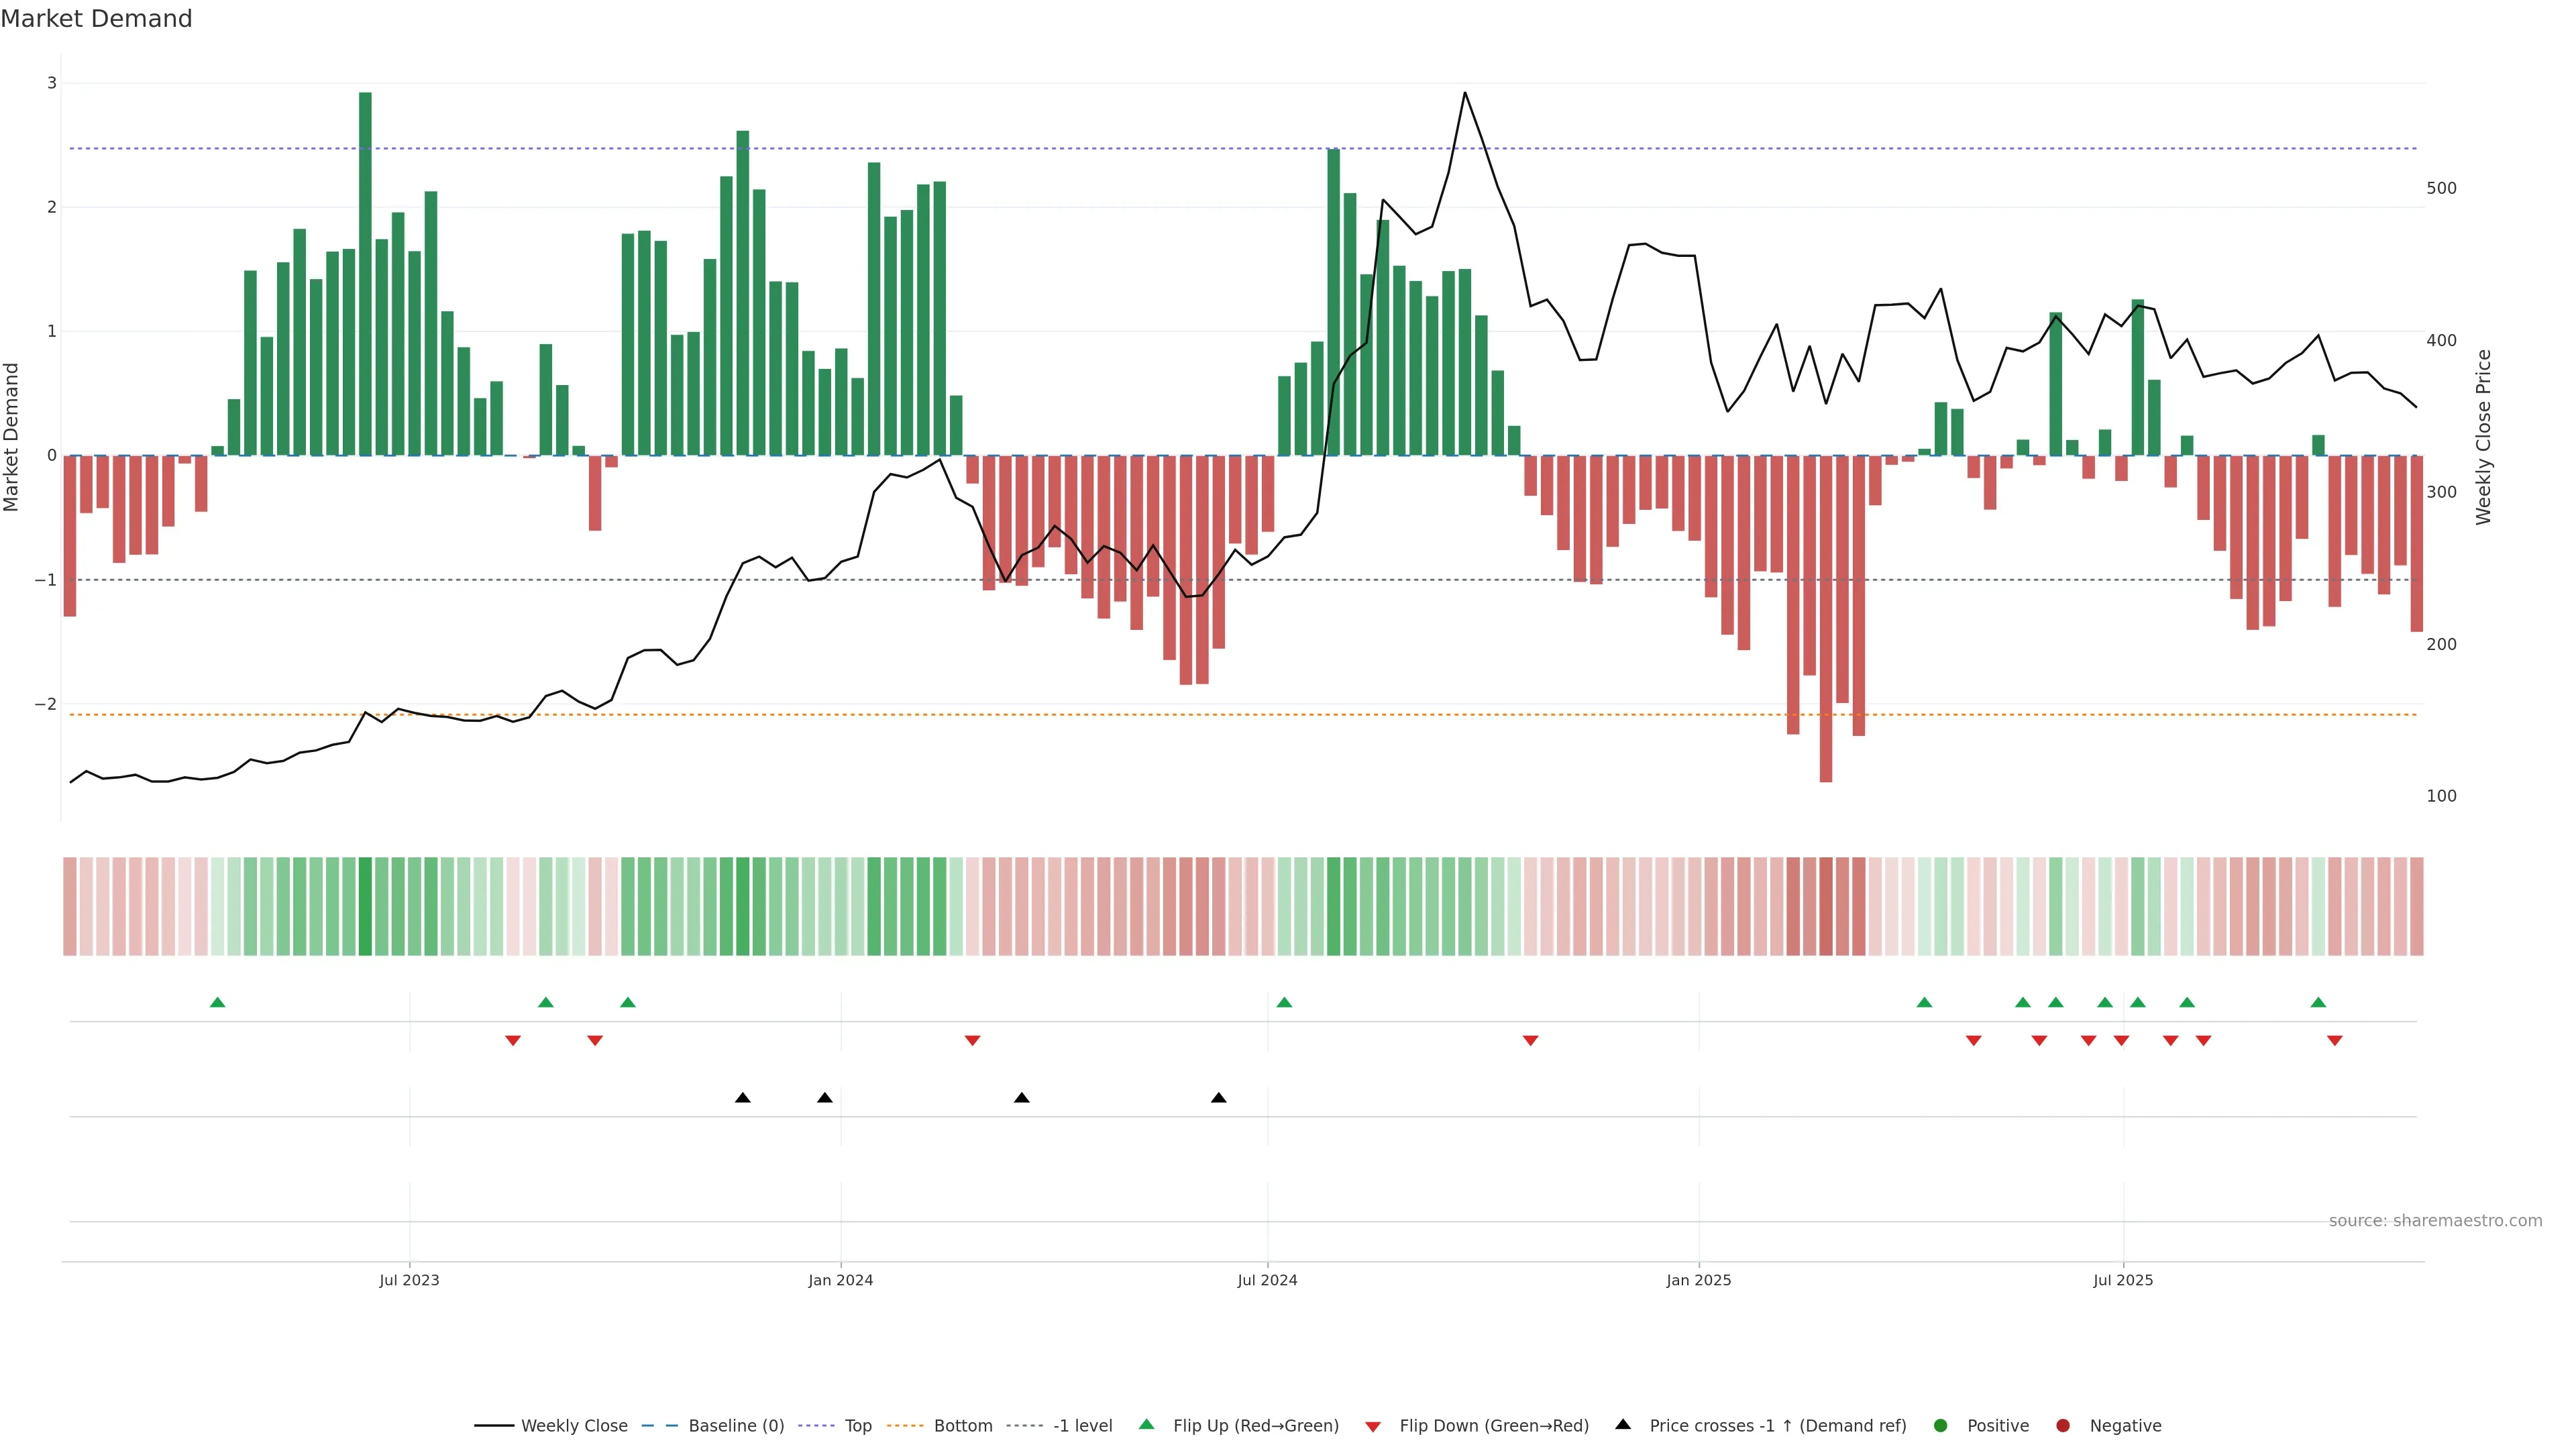Click the lowest red demand bar
Image resolution: width=2576 pixels, height=1449 pixels.
1825,620
